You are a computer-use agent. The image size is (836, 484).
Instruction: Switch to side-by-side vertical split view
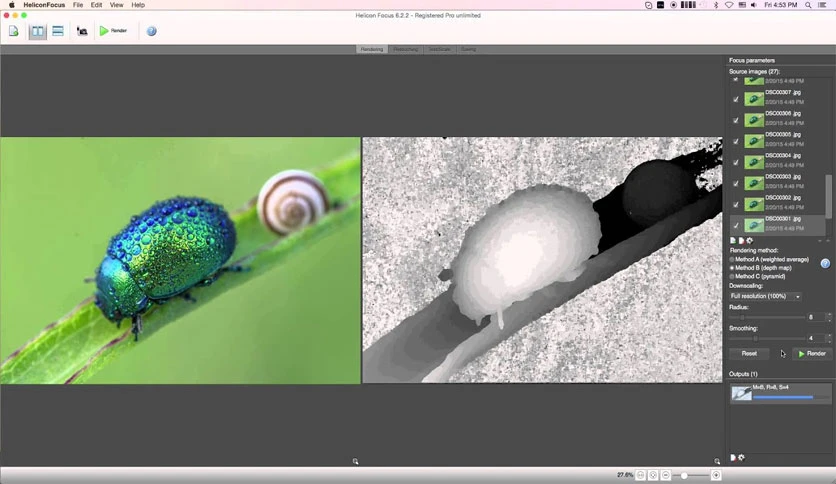click(37, 31)
